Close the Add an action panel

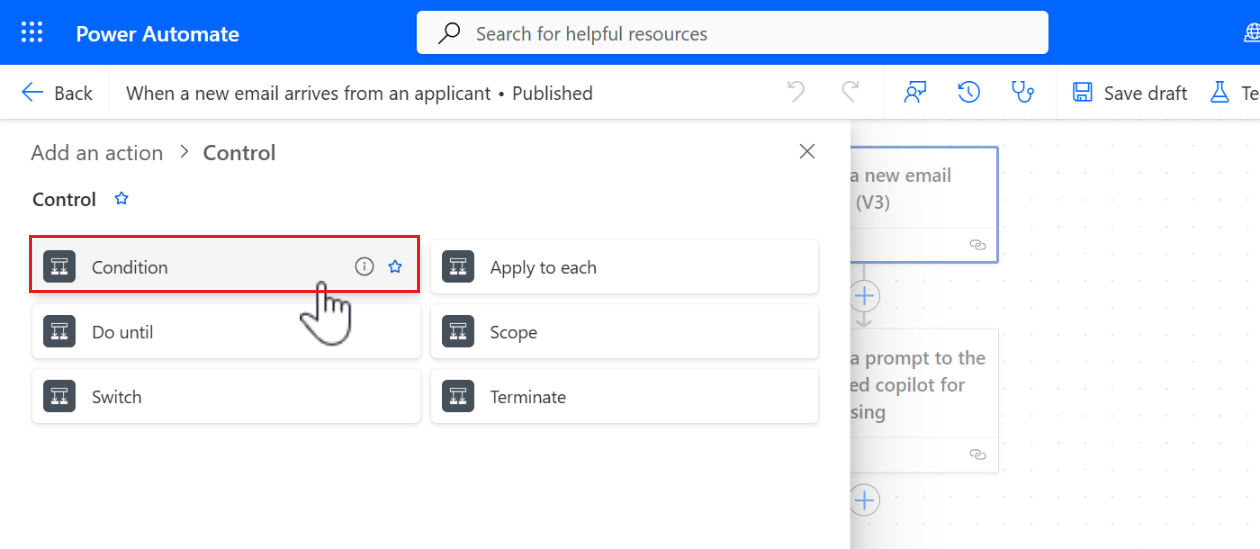tap(807, 152)
